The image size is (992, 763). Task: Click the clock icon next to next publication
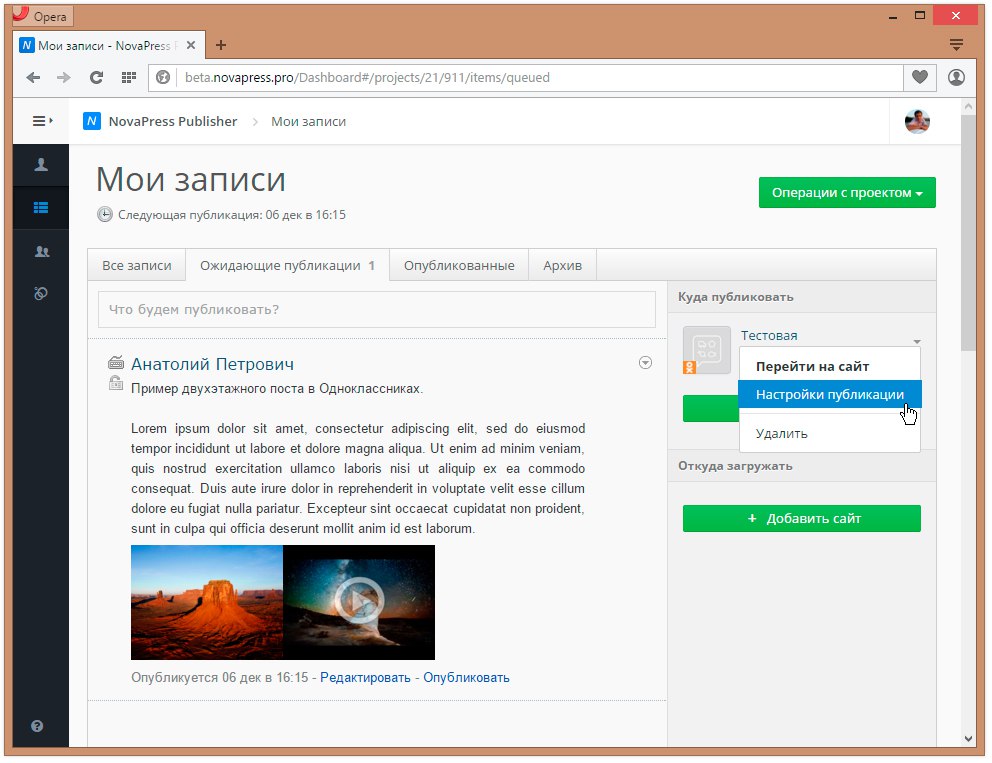point(104,214)
